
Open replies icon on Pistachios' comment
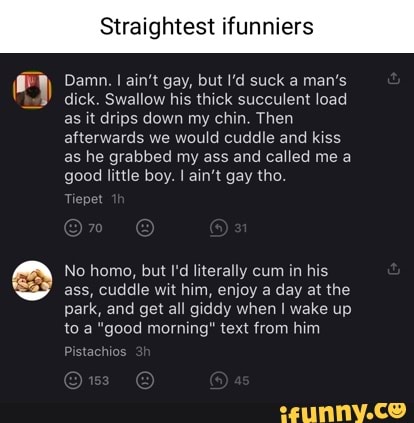pos(219,381)
